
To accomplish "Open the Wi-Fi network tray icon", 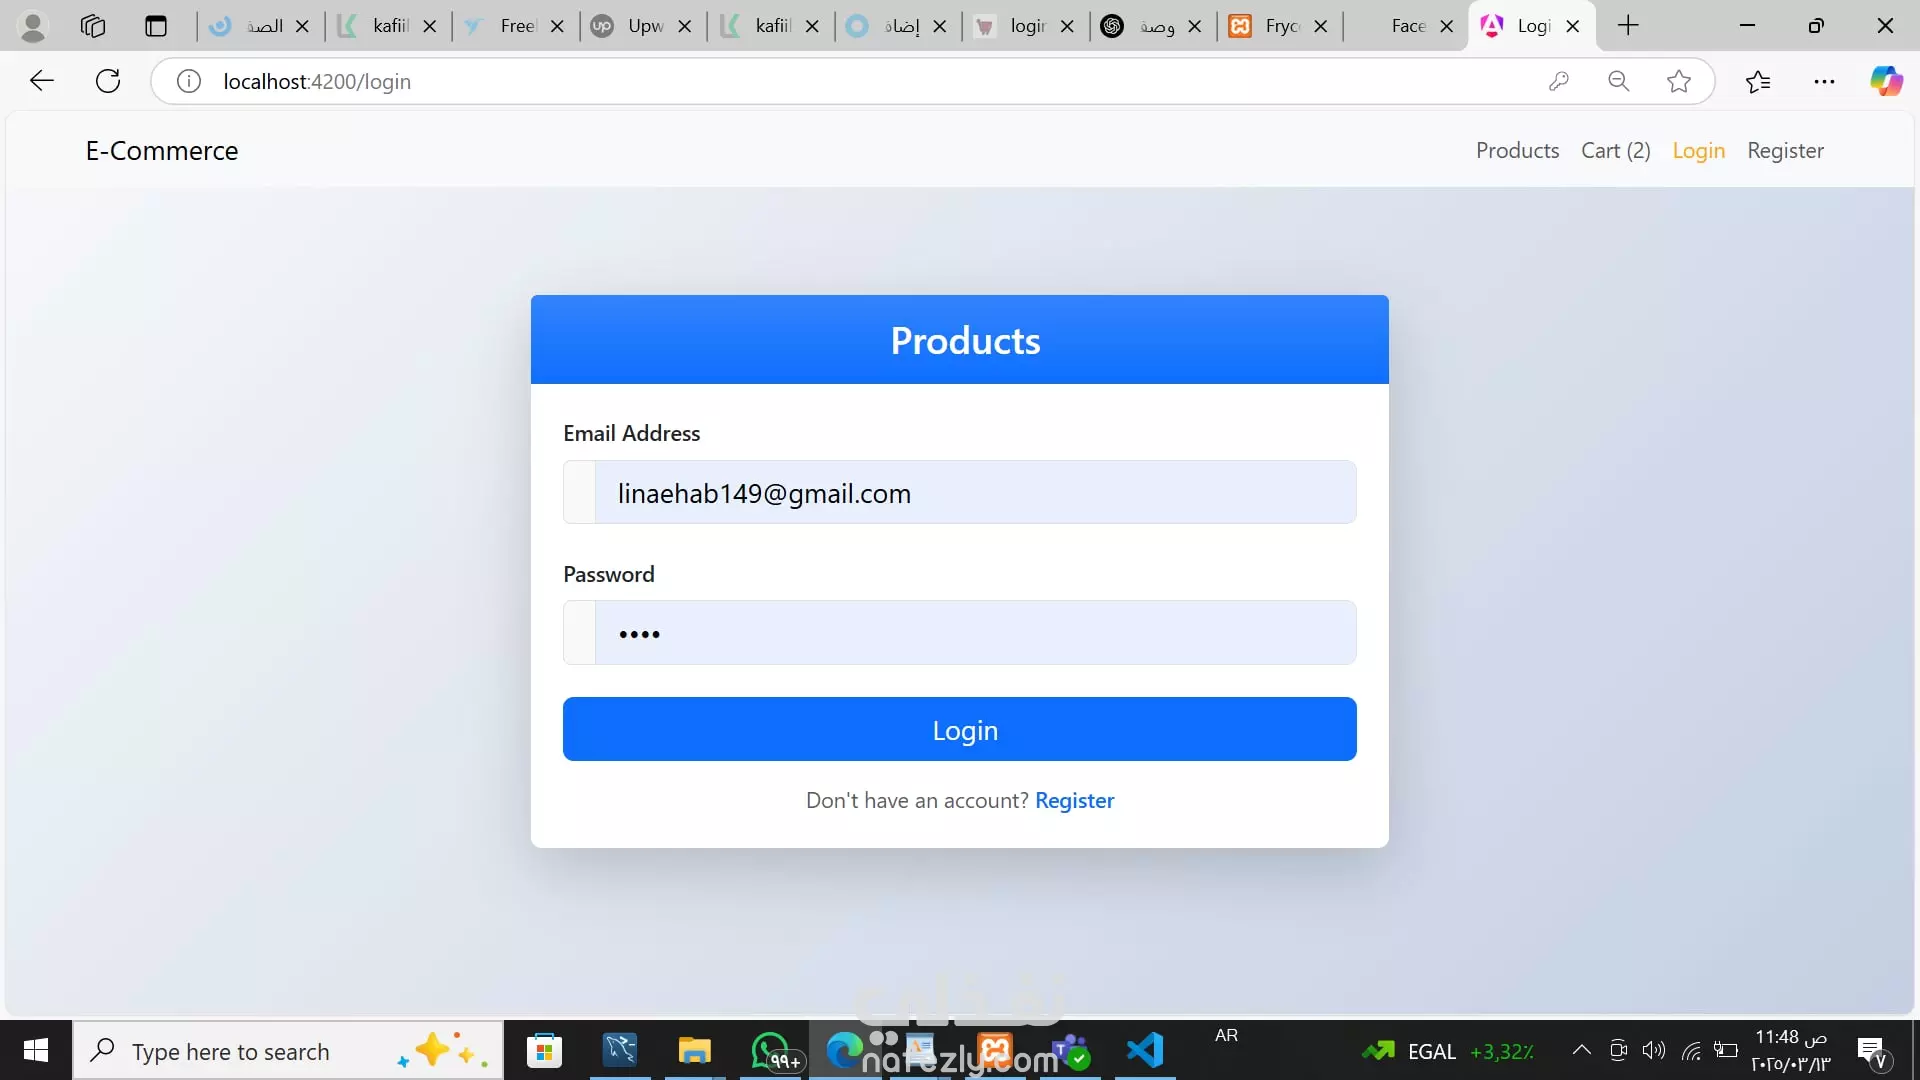I will pyautogui.click(x=1691, y=1050).
